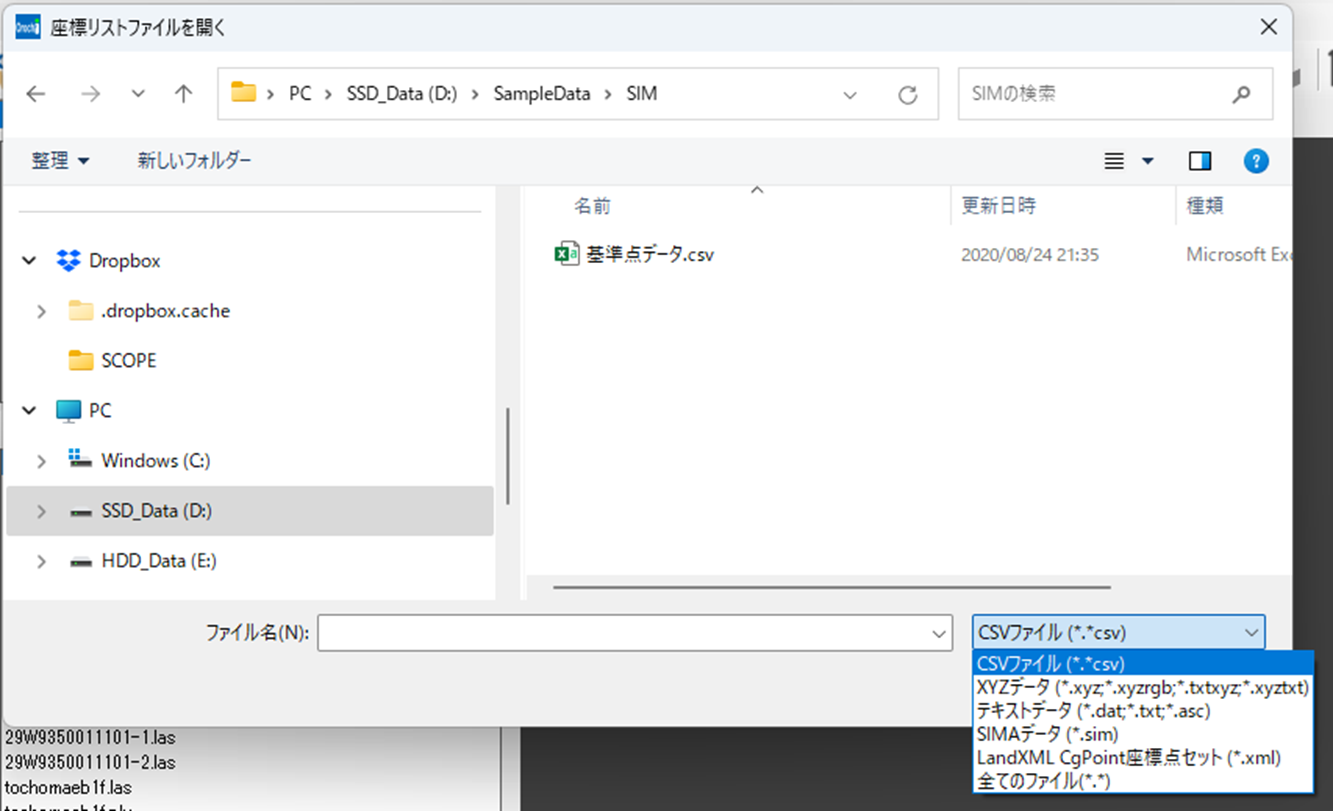Toggle the preview pane
The height and width of the screenshot is (811, 1333).
pos(1200,161)
